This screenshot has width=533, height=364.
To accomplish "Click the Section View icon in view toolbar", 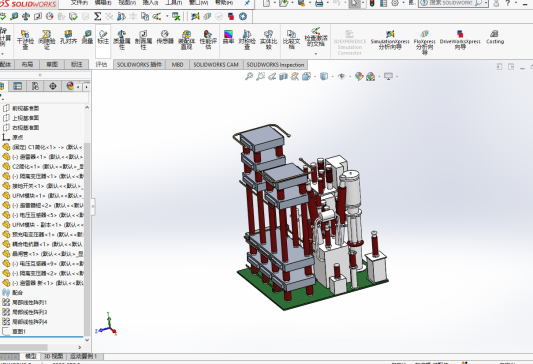I will [283, 76].
